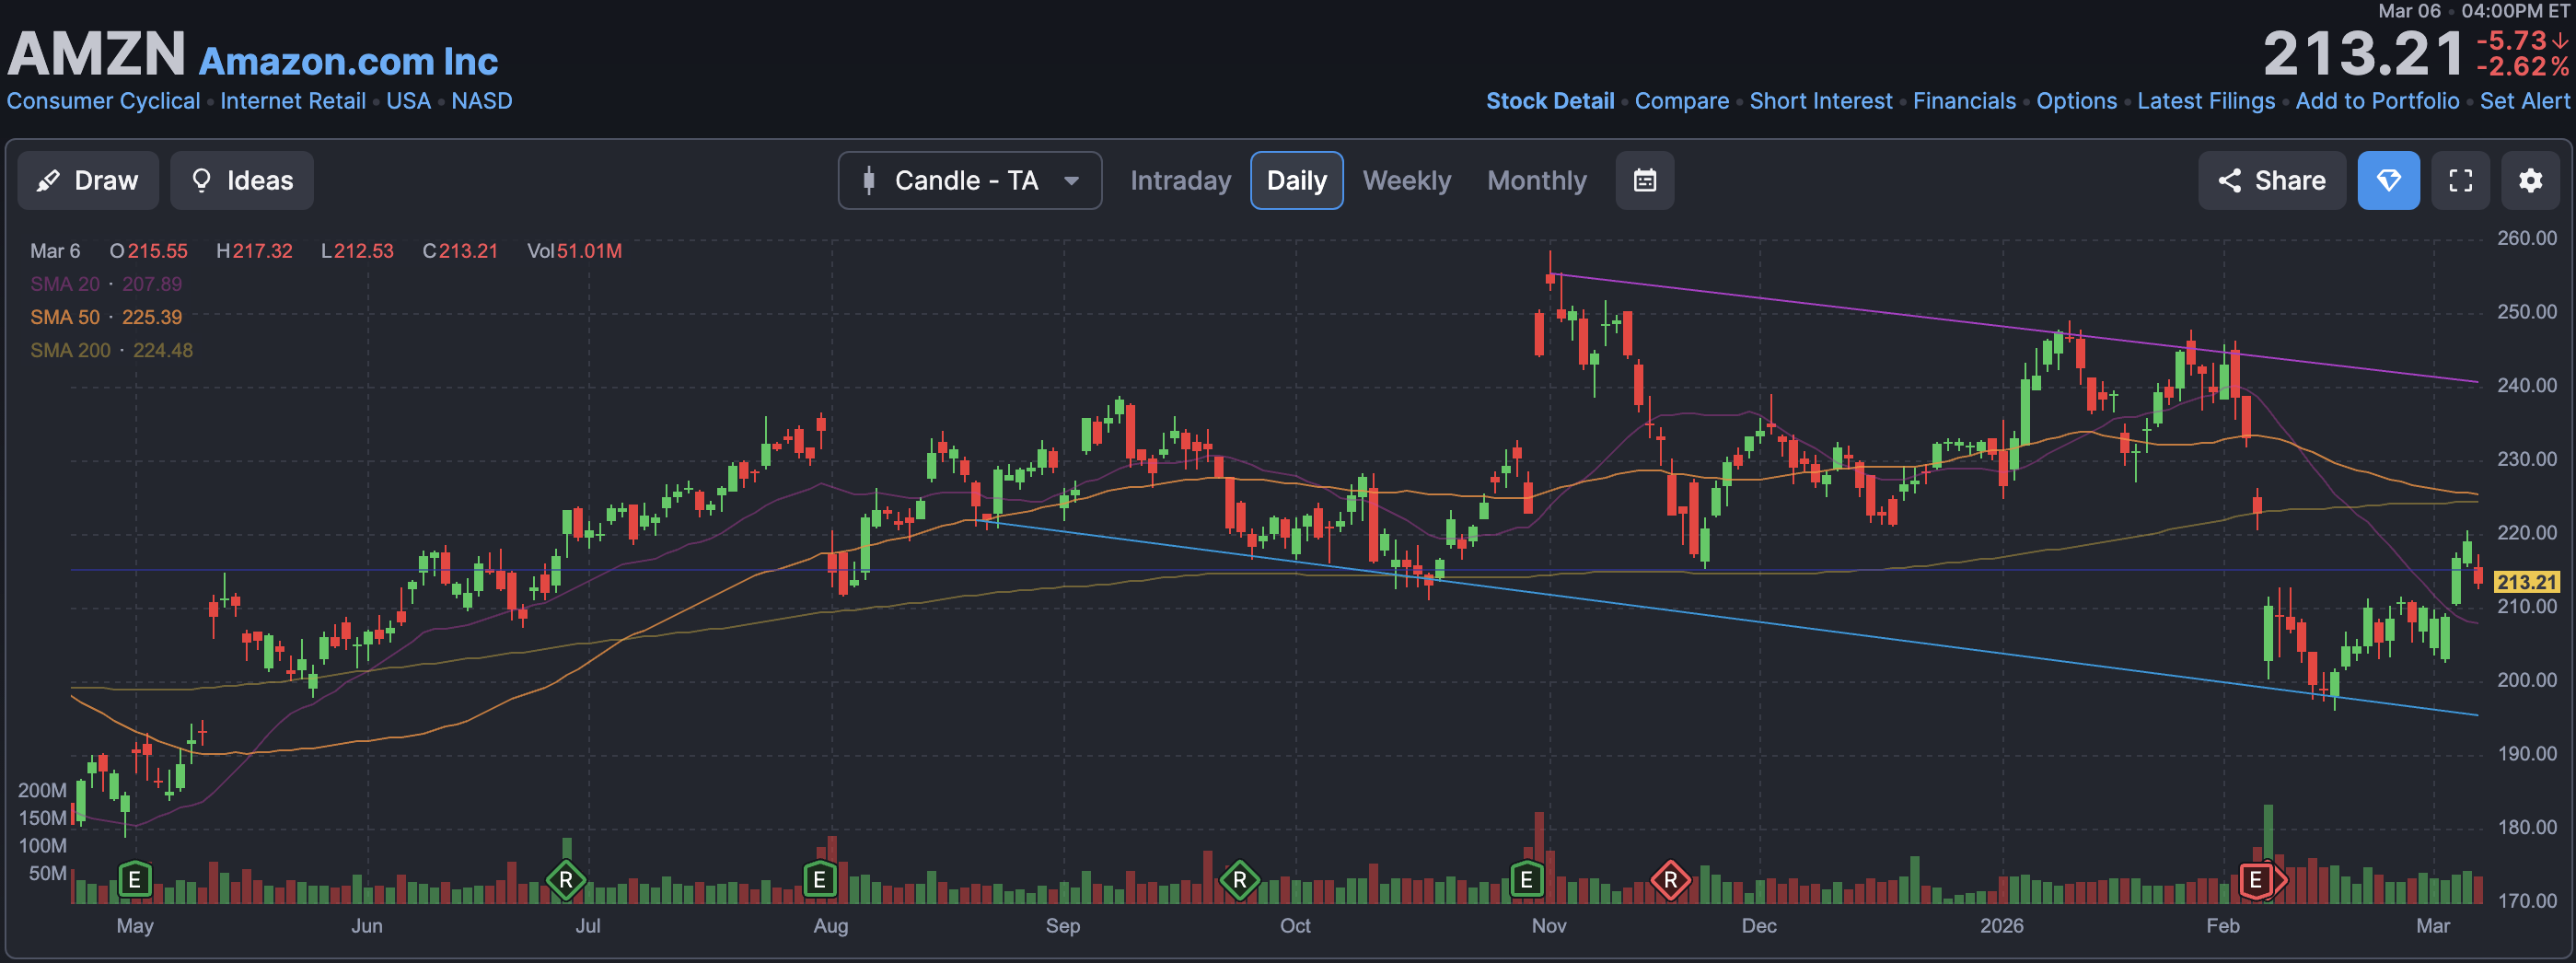The image size is (2576, 963).
Task: Click the share icon beside Share label
Action: (2229, 181)
